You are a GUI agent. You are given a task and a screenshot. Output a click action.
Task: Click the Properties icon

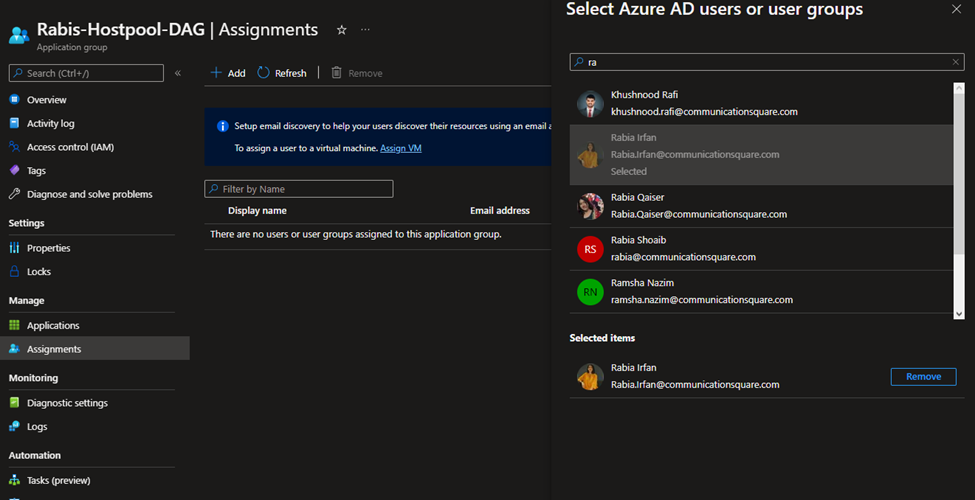[14, 248]
